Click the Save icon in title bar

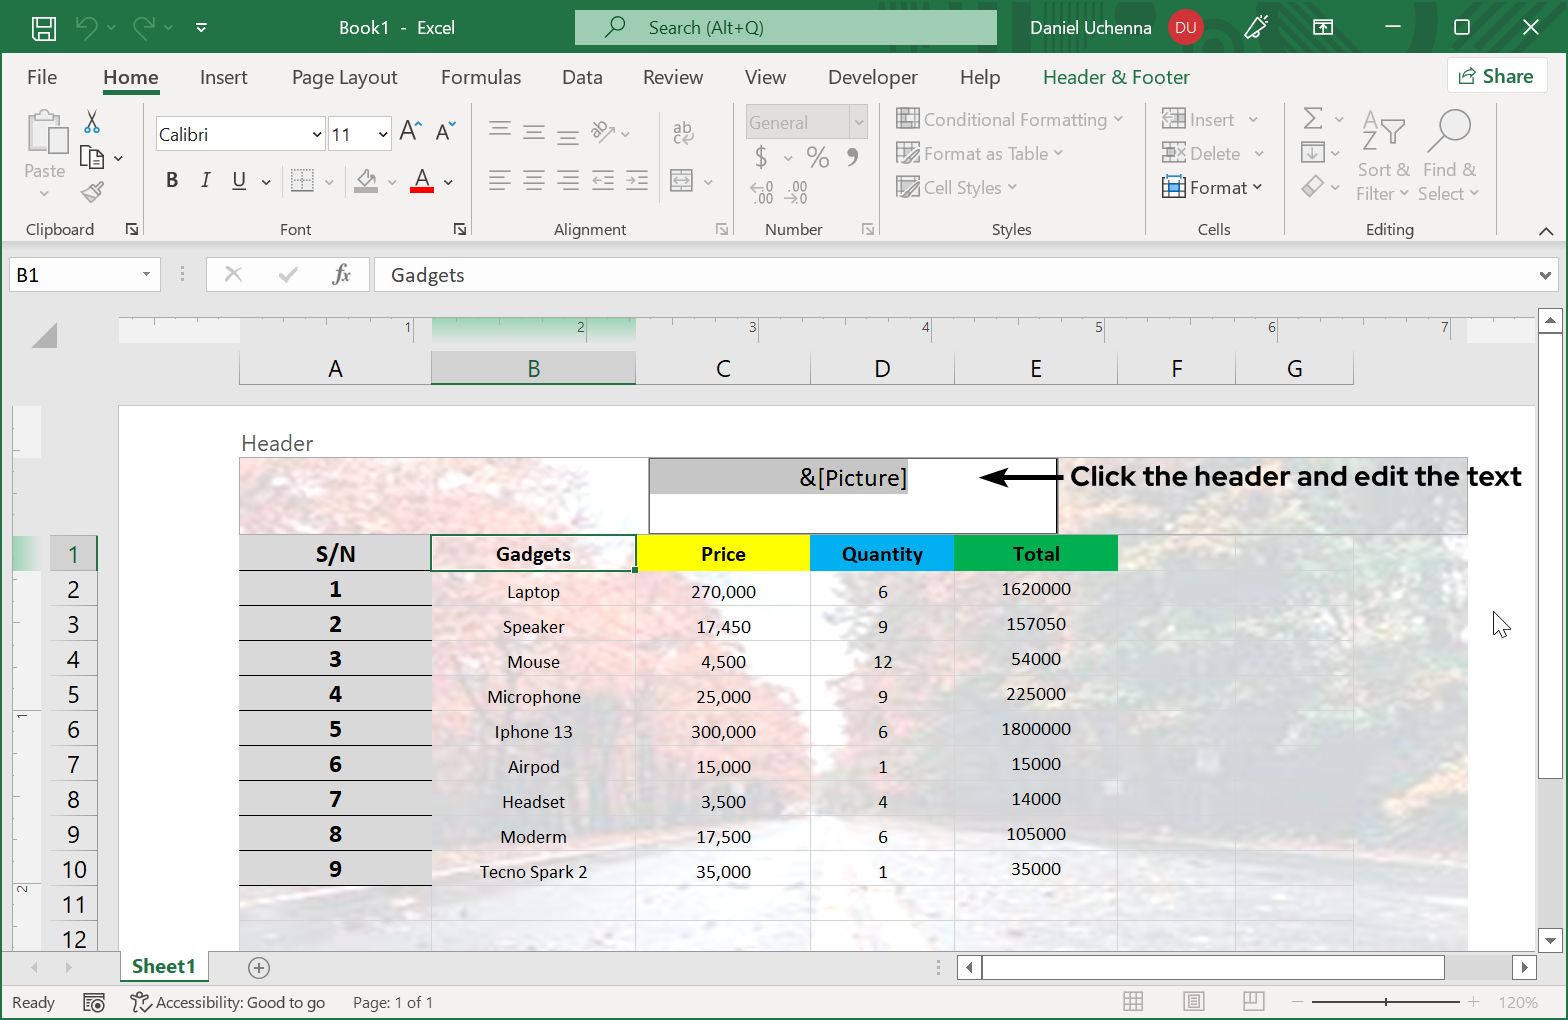pos(43,28)
